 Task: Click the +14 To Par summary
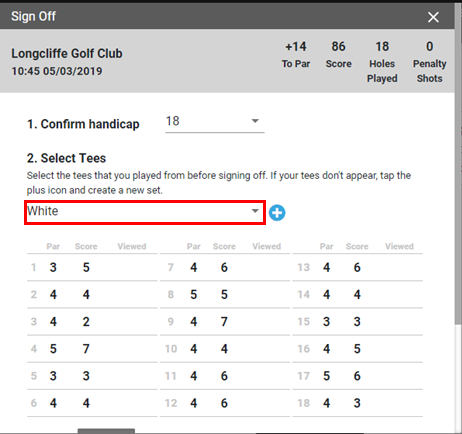point(296,55)
